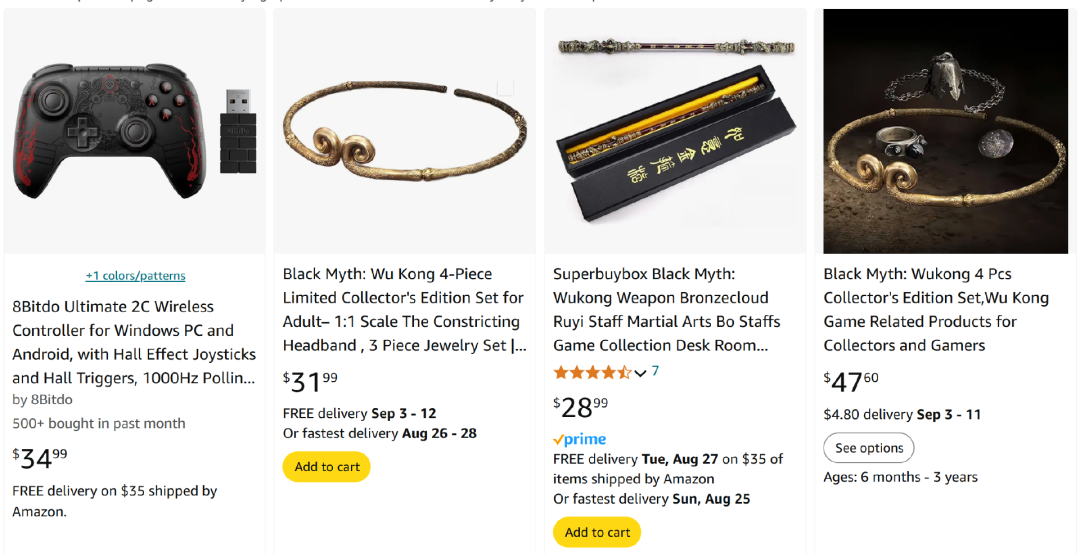Open Black Myth Wu Kong 4-Piece Limited title
This screenshot has width=1080, height=554.
click(x=404, y=309)
